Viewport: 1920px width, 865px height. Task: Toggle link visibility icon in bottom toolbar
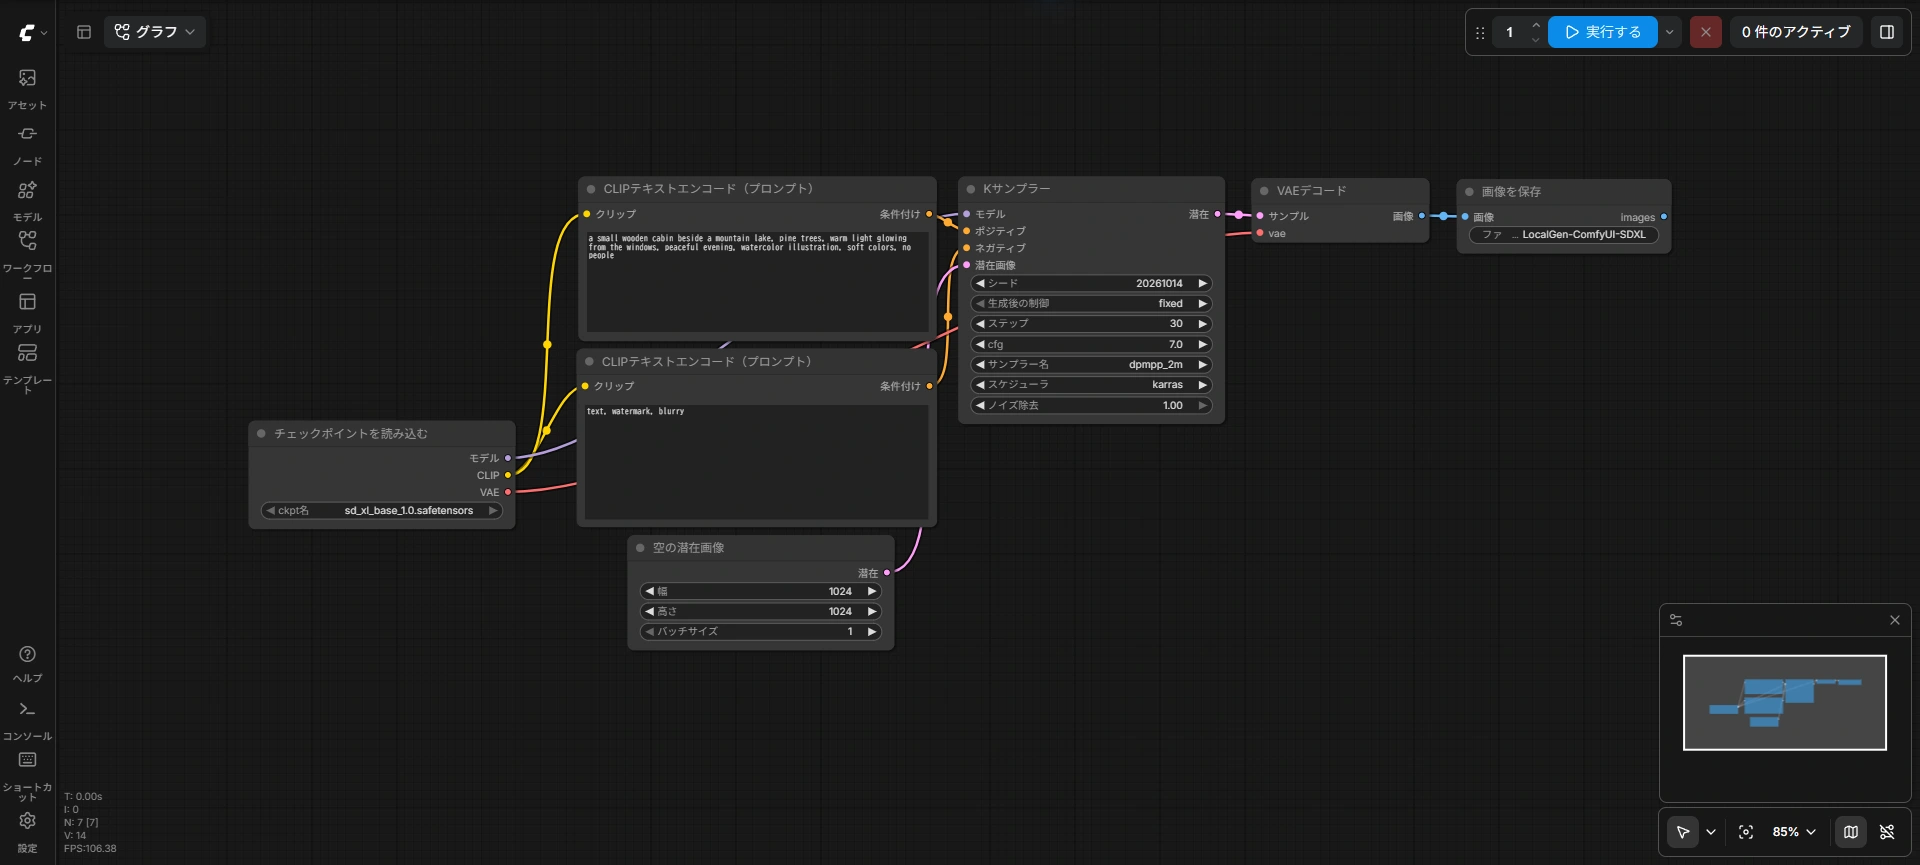(x=1887, y=832)
